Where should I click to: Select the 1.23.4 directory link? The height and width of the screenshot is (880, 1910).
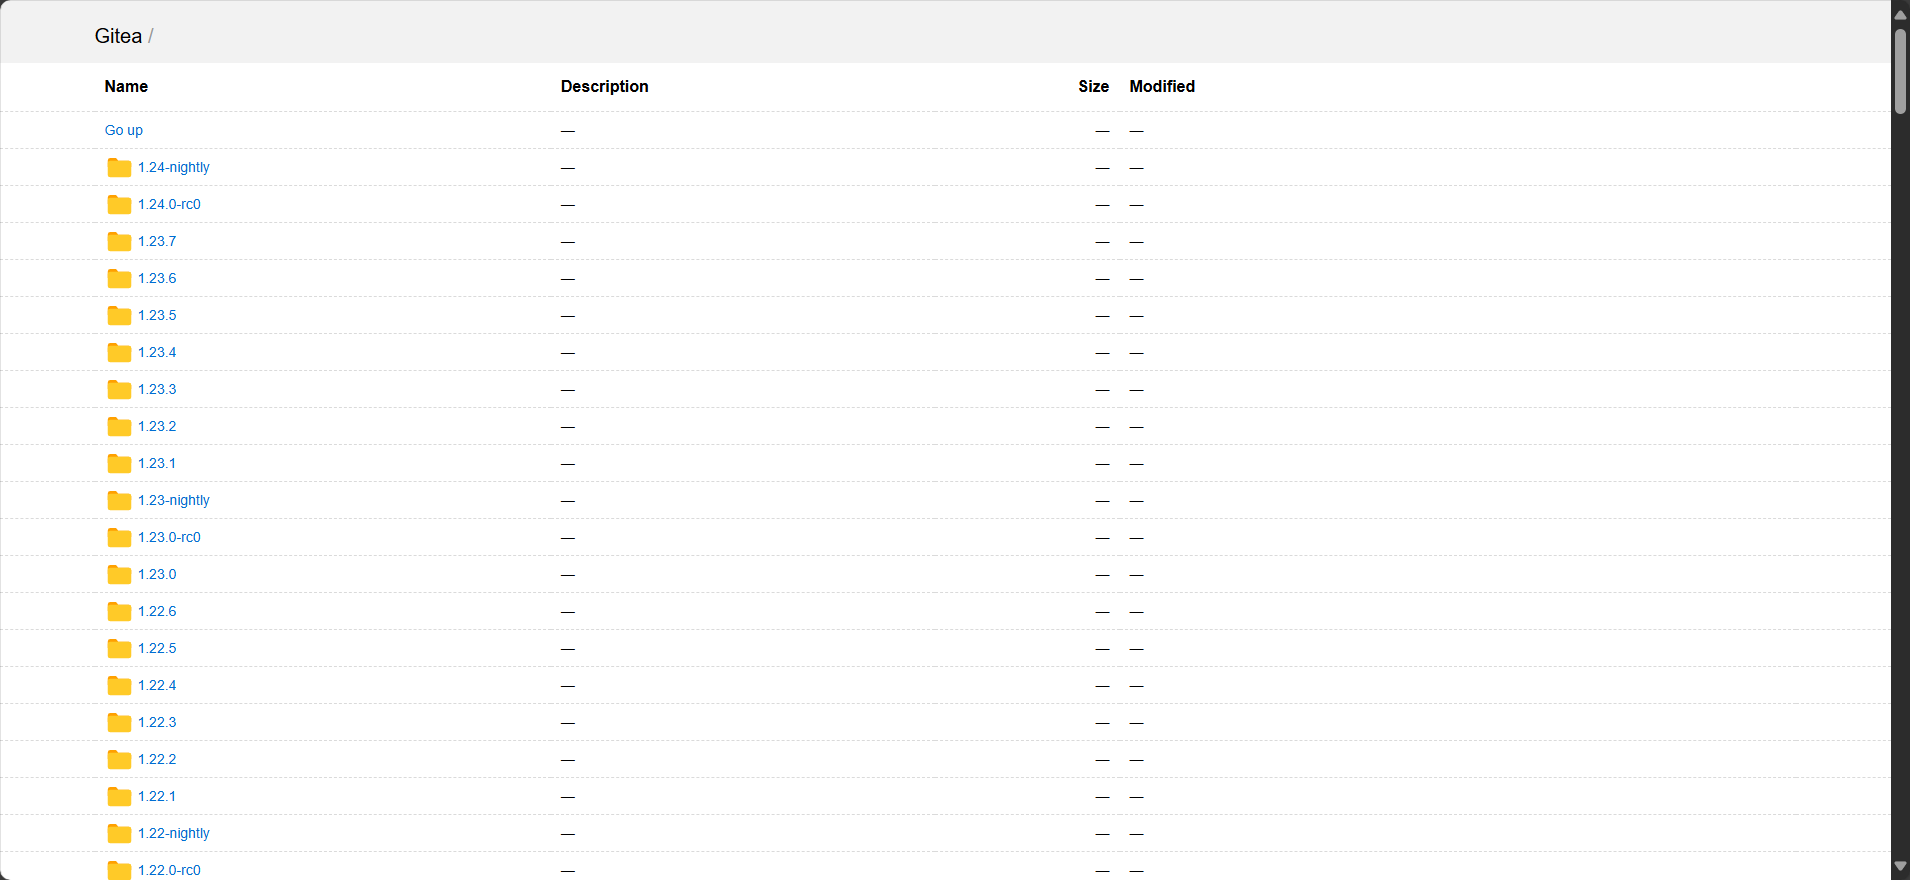(x=157, y=352)
